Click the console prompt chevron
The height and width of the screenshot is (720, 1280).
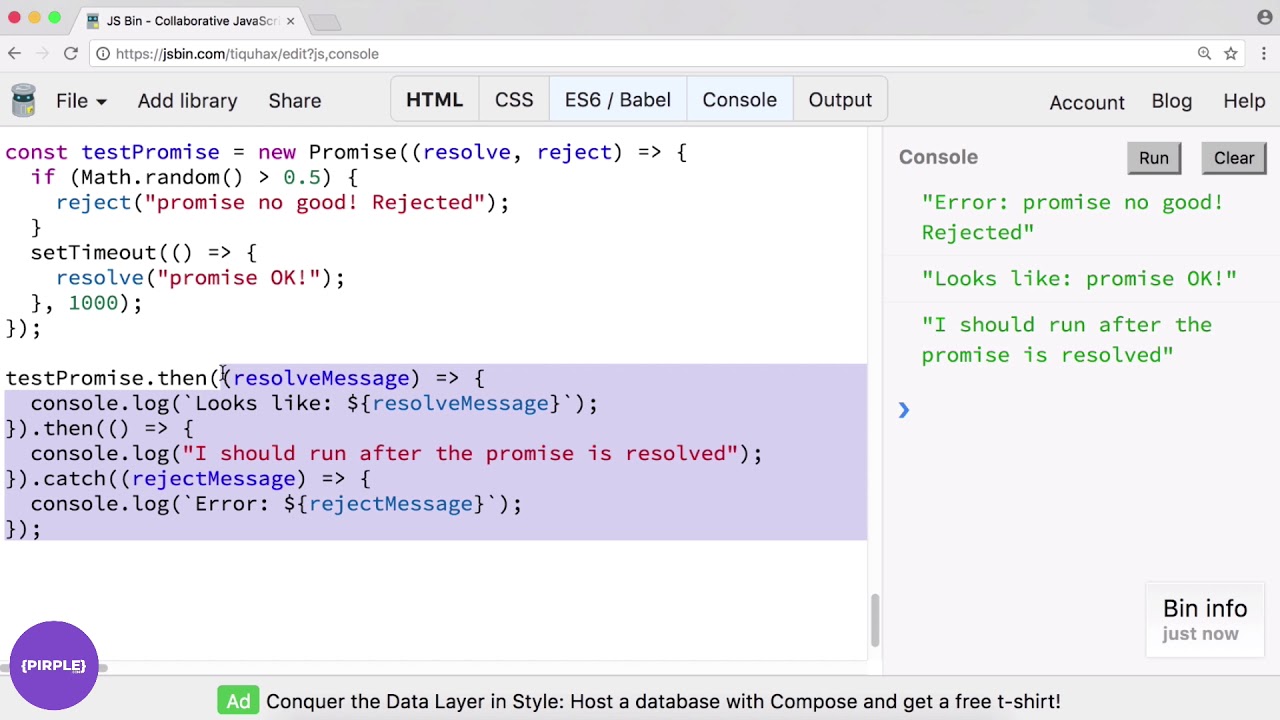pyautogui.click(x=904, y=410)
